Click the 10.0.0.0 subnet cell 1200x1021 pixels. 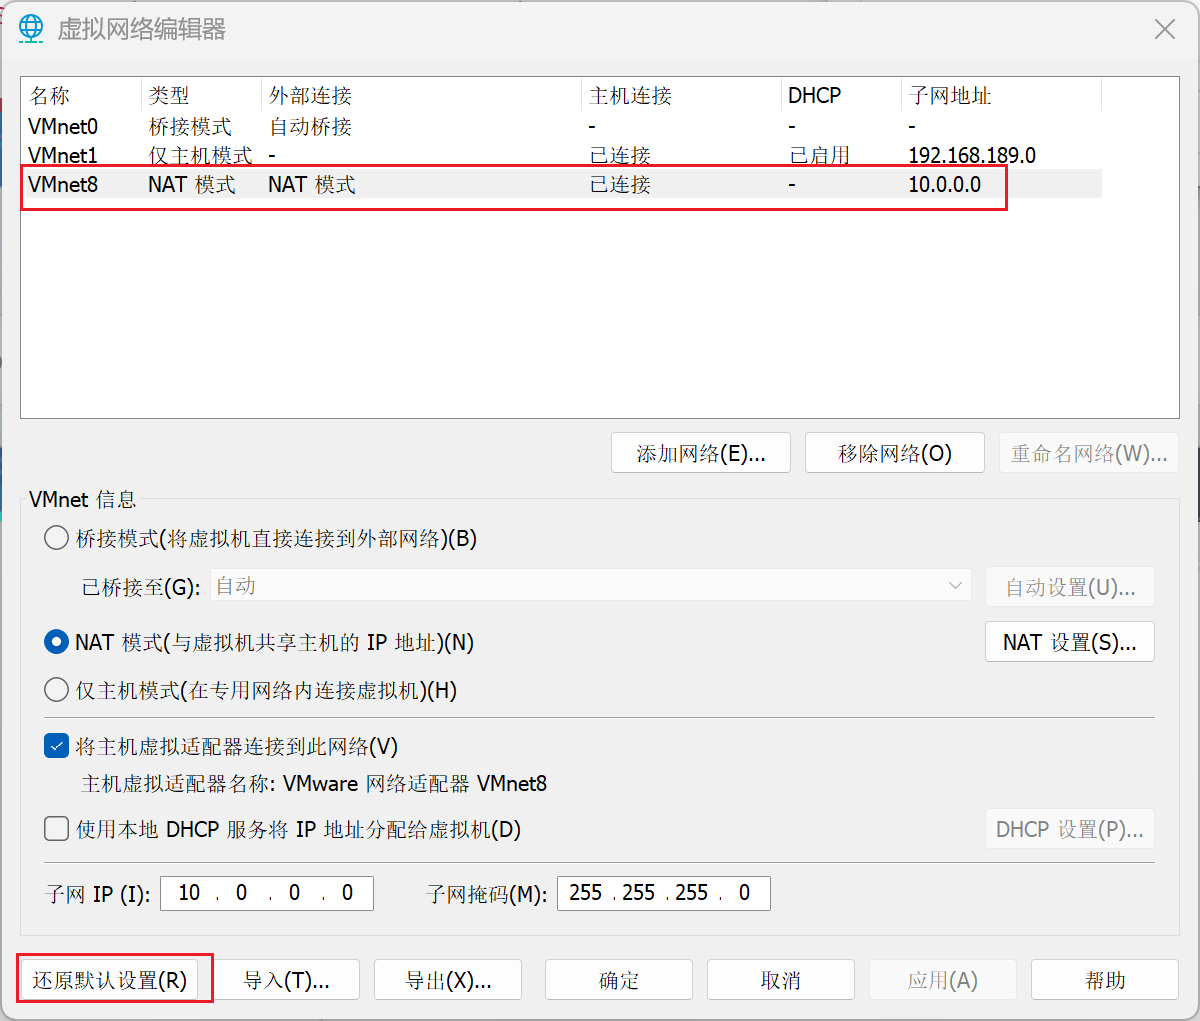tap(945, 184)
